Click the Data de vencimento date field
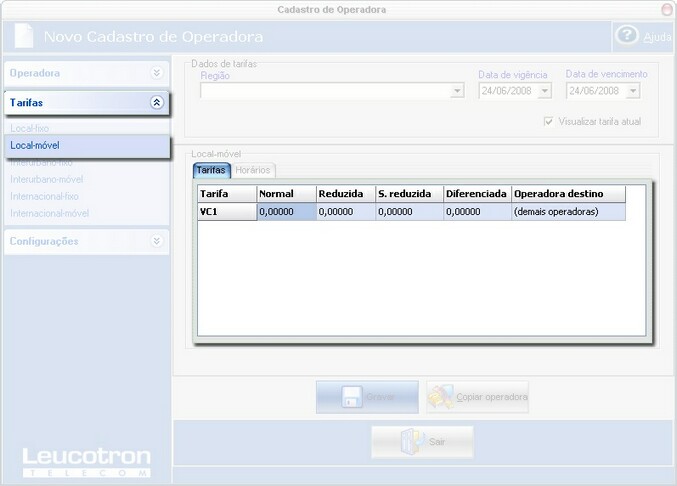The height and width of the screenshot is (486, 677). [x=603, y=91]
